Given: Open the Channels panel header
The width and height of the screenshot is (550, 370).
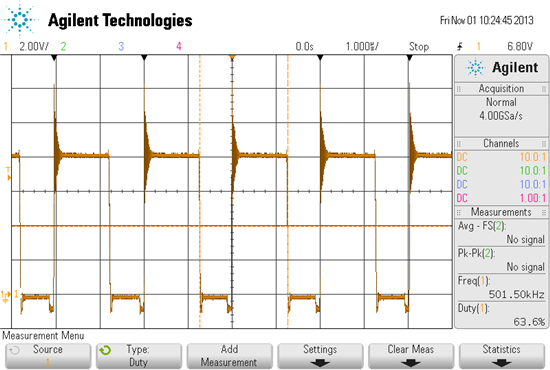Looking at the screenshot, I should [502, 143].
